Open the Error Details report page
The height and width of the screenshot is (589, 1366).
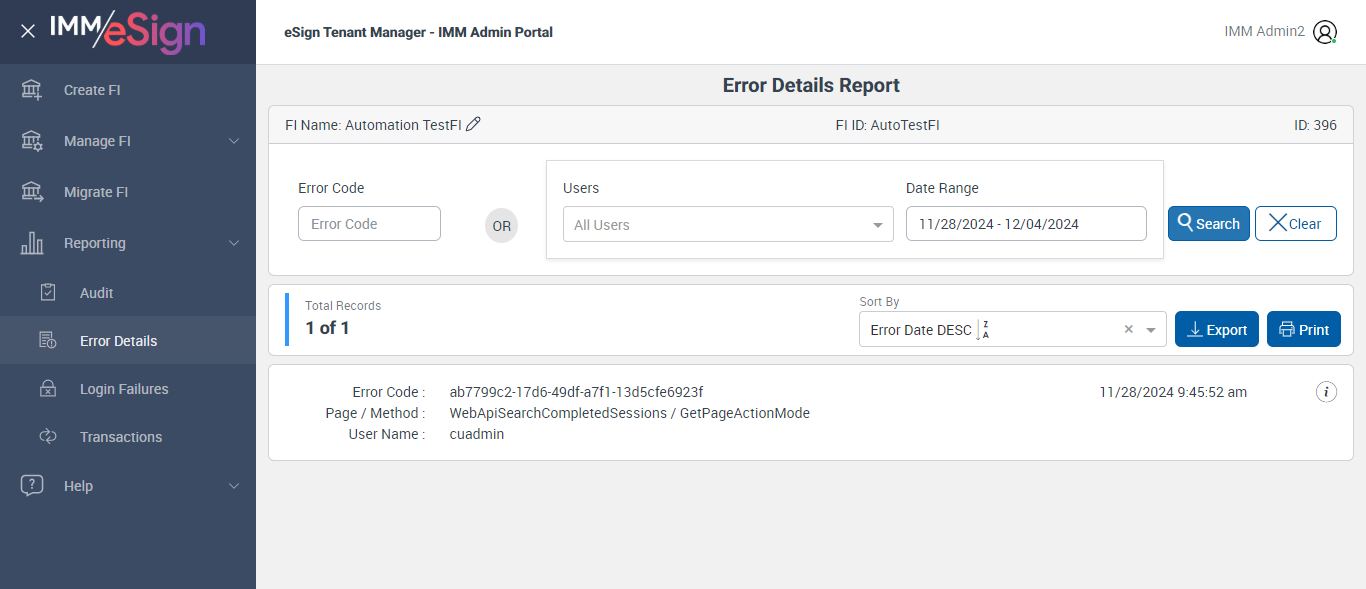point(118,341)
